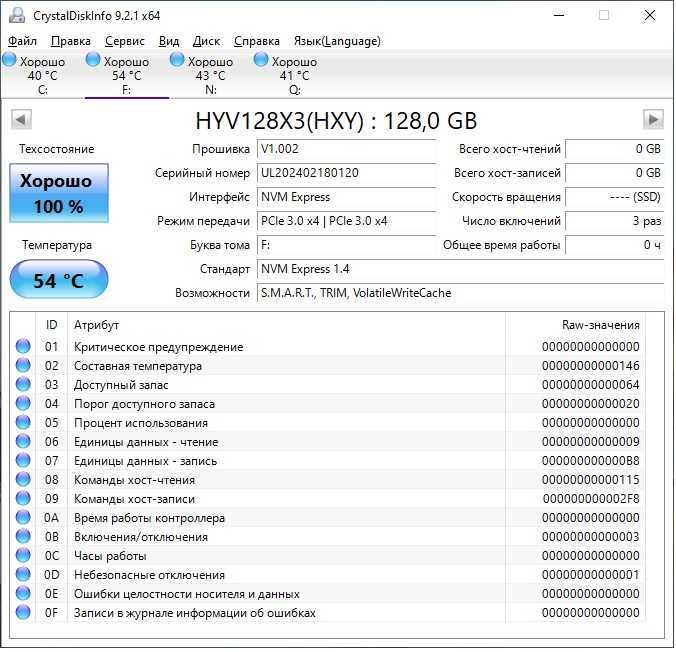Click status orb for Порог доступного запаса
The height and width of the screenshot is (652, 676).
(23, 403)
